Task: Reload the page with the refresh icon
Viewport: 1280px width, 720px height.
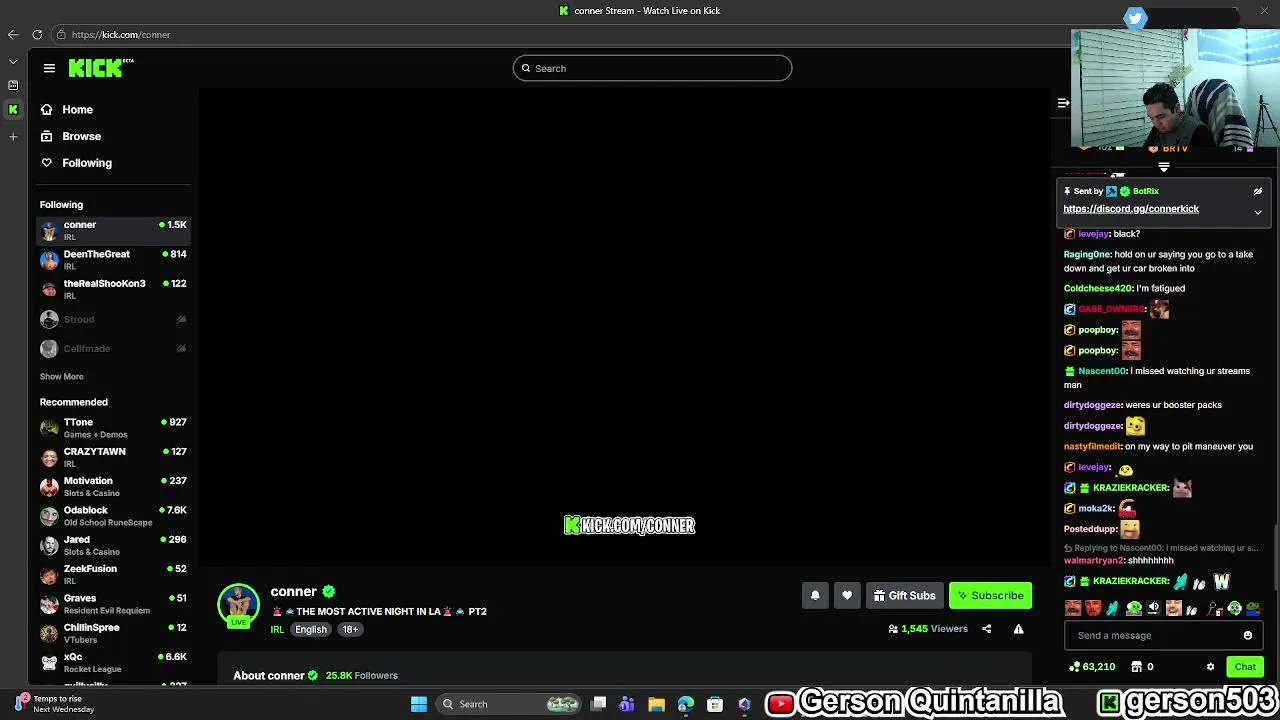Action: (x=37, y=35)
